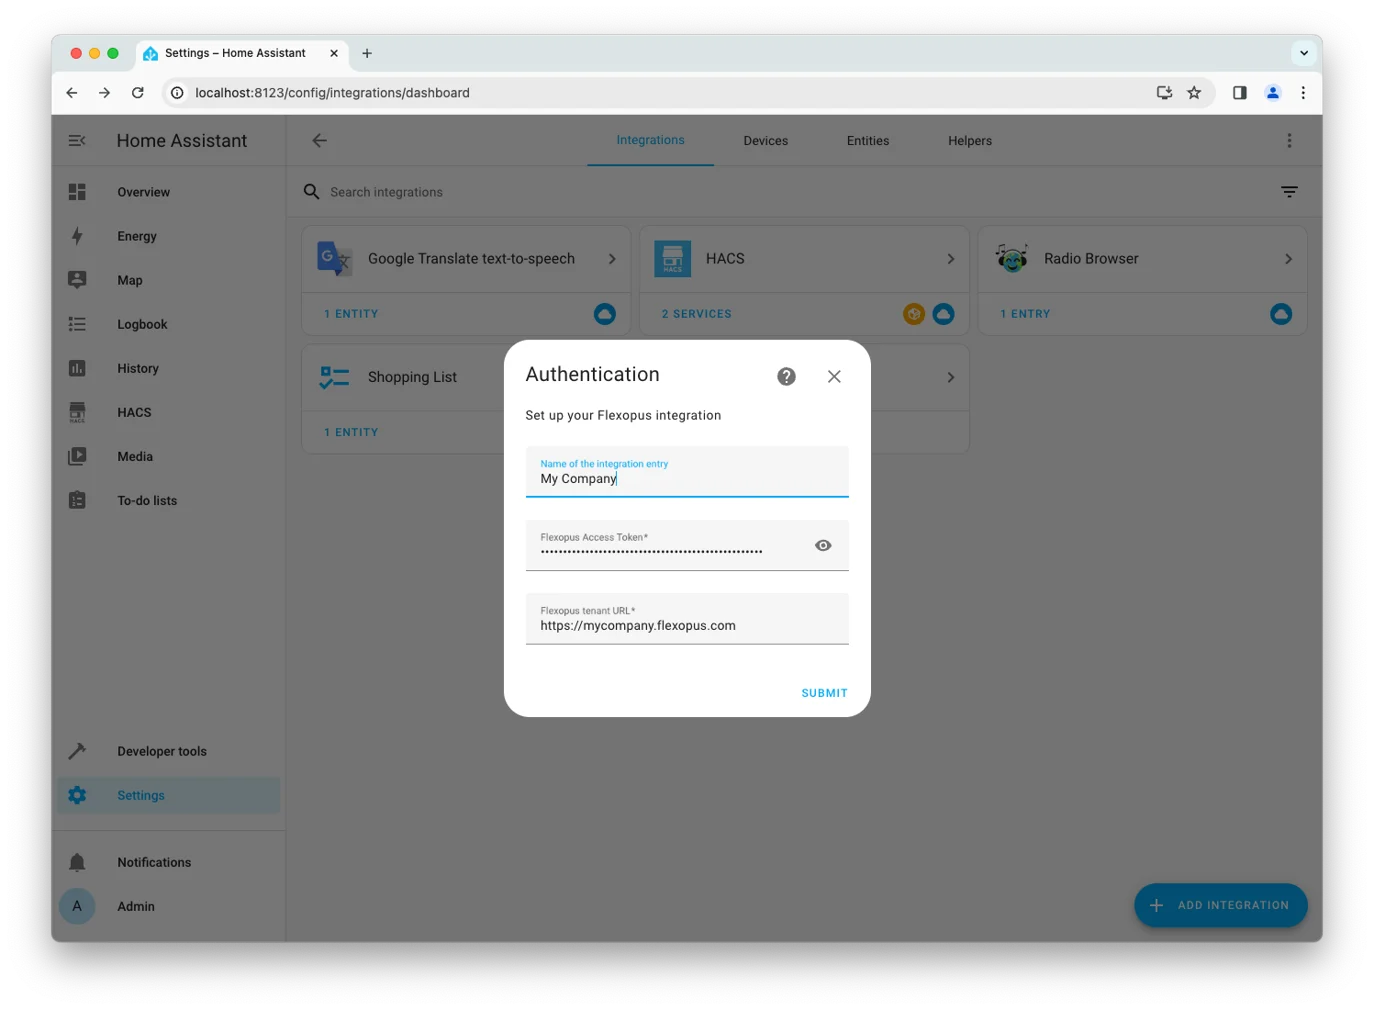The height and width of the screenshot is (1010, 1374).
Task: Click the help question mark icon in dialog
Action: tap(786, 376)
